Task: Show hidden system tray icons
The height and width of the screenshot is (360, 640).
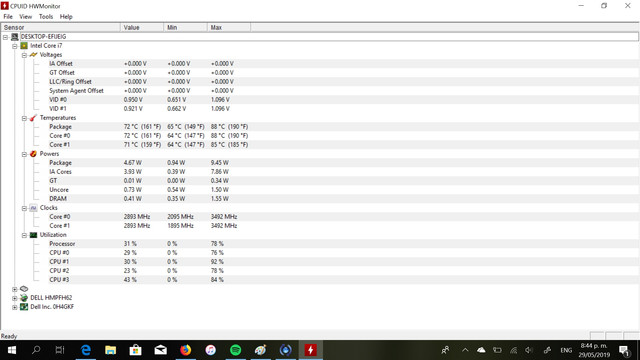Action: click(465, 350)
